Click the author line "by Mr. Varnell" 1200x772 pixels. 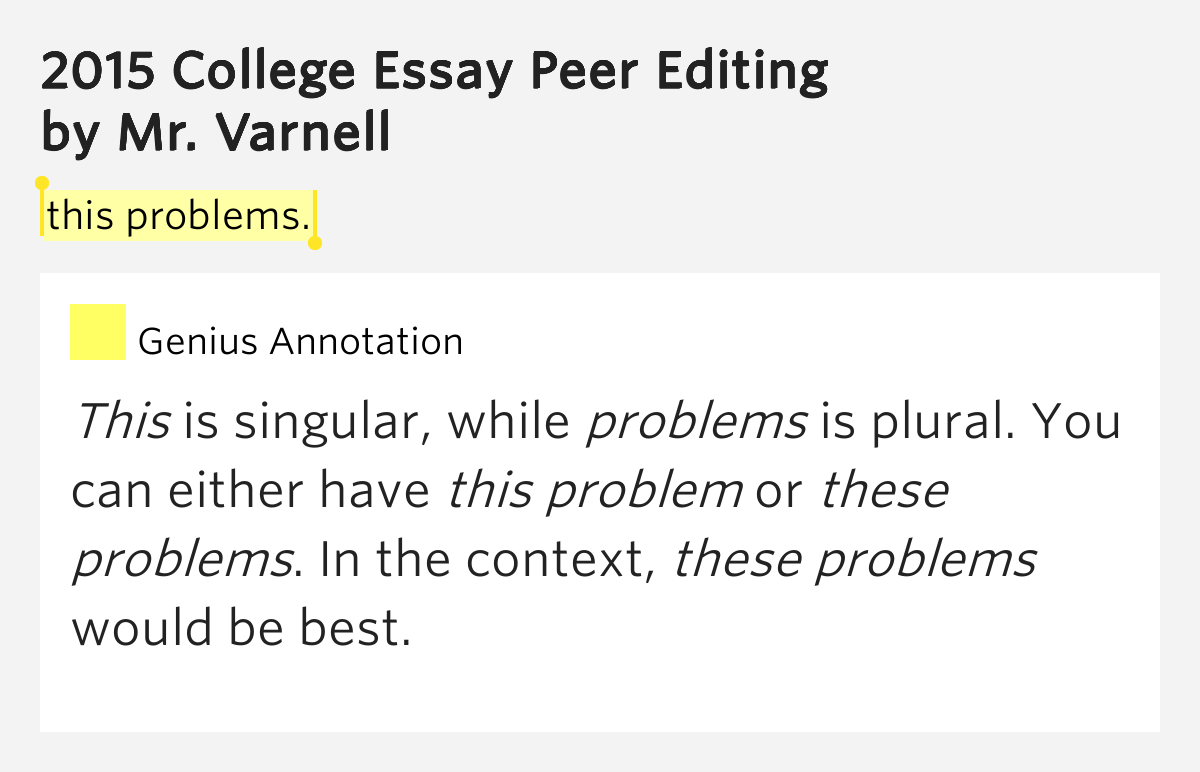[x=216, y=133]
